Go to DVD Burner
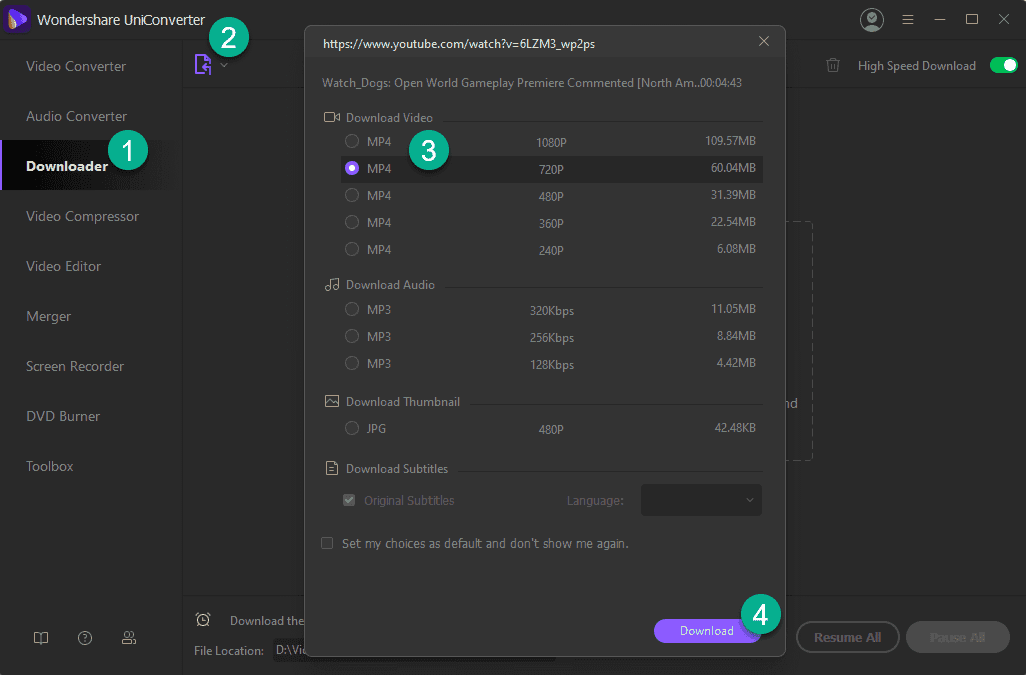This screenshot has width=1026, height=675. pos(63,416)
